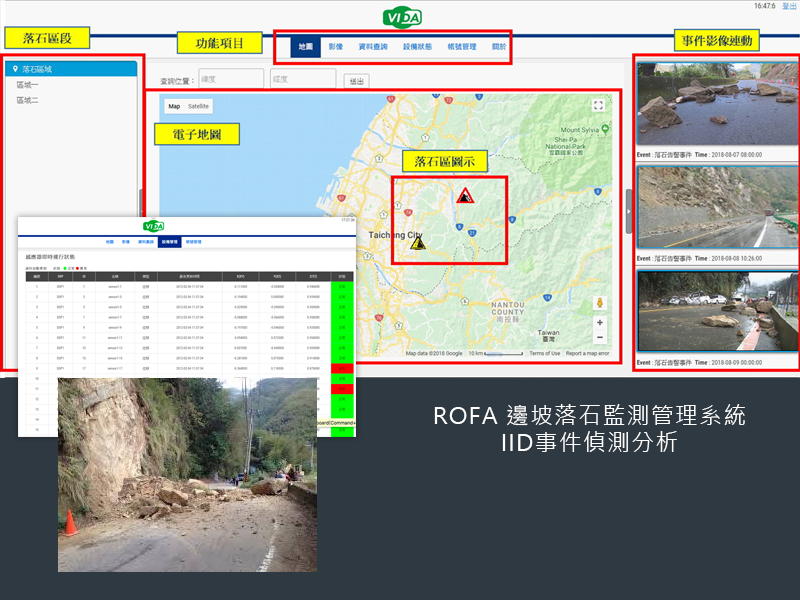
Task: Click the location pin icon beside 落石區域
Action: coord(14,69)
